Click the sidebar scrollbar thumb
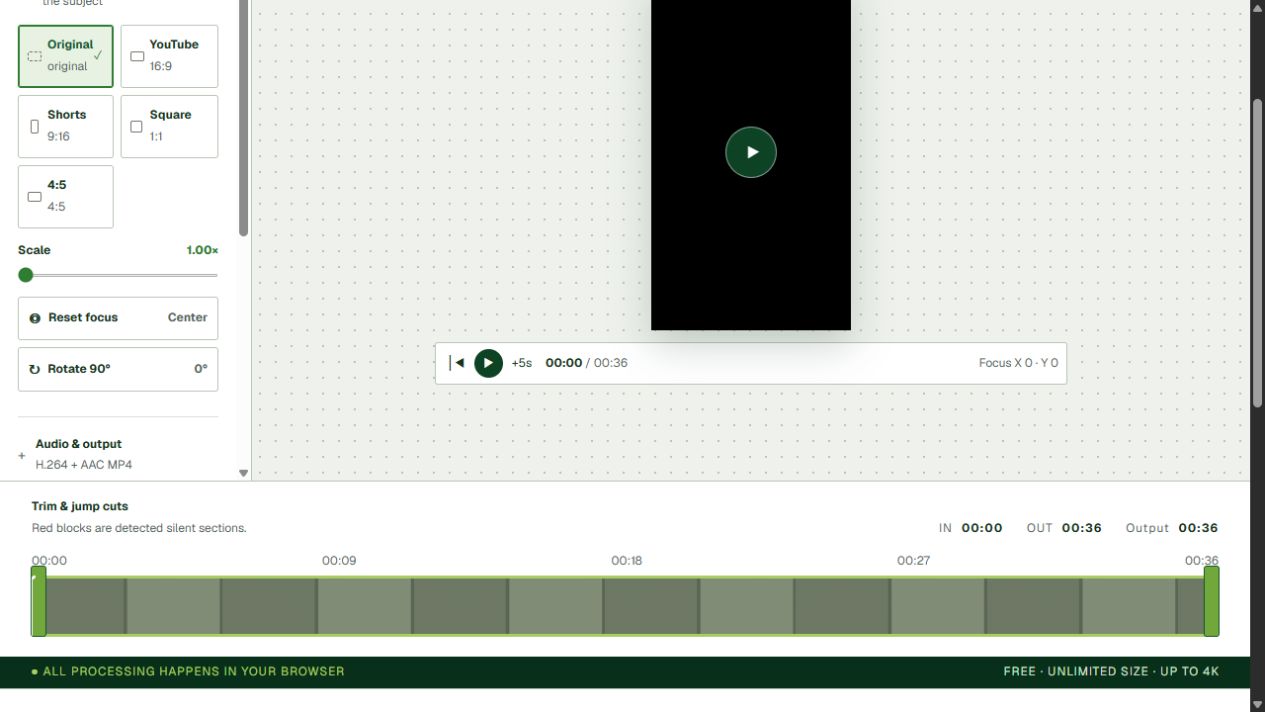This screenshot has height=712, width=1265. [243, 118]
